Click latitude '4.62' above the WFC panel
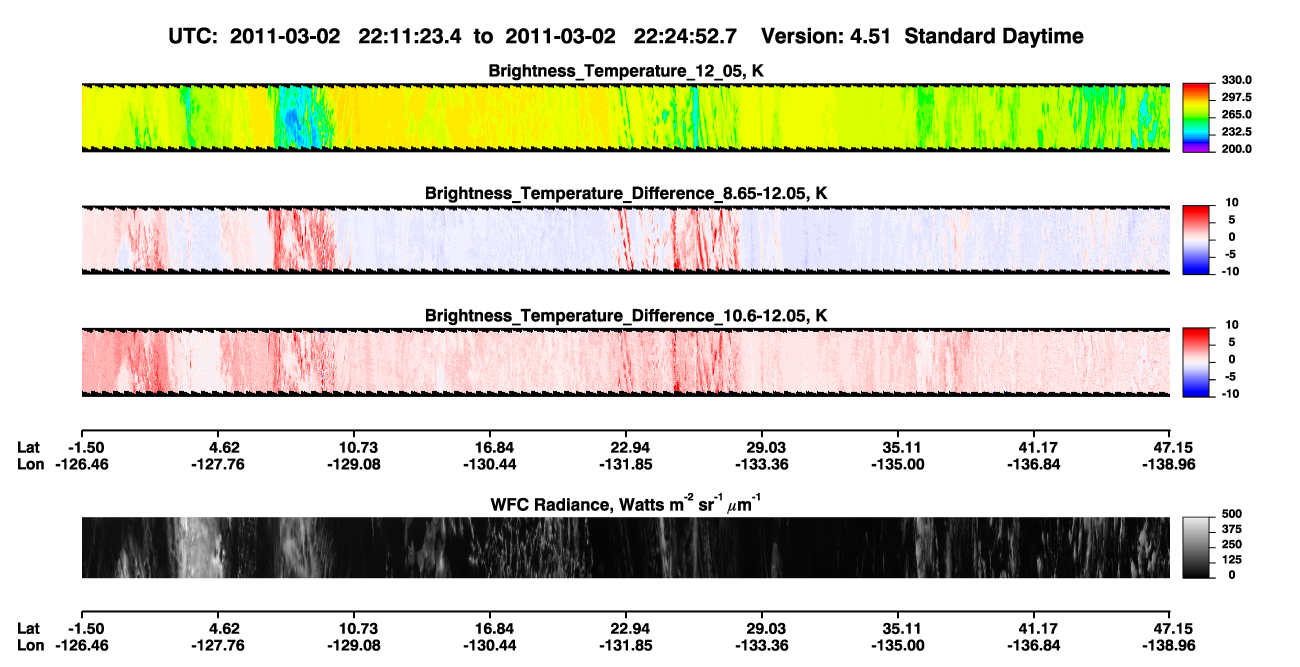This screenshot has width=1300, height=667. [x=218, y=447]
